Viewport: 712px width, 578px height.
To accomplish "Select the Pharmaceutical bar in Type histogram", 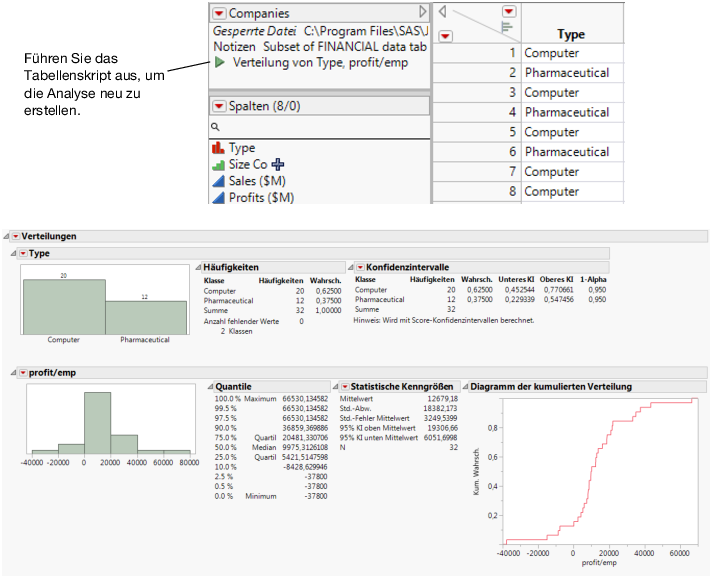I will pyautogui.click(x=146, y=318).
